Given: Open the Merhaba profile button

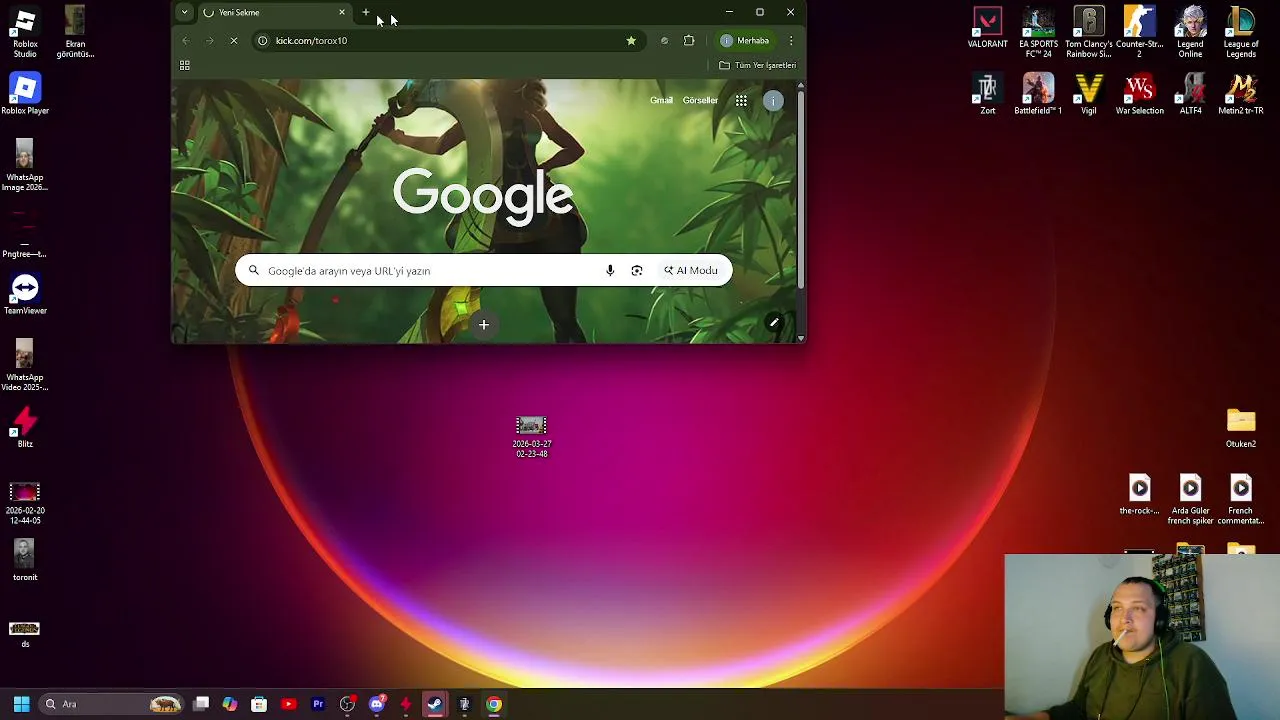Looking at the screenshot, I should 745,41.
